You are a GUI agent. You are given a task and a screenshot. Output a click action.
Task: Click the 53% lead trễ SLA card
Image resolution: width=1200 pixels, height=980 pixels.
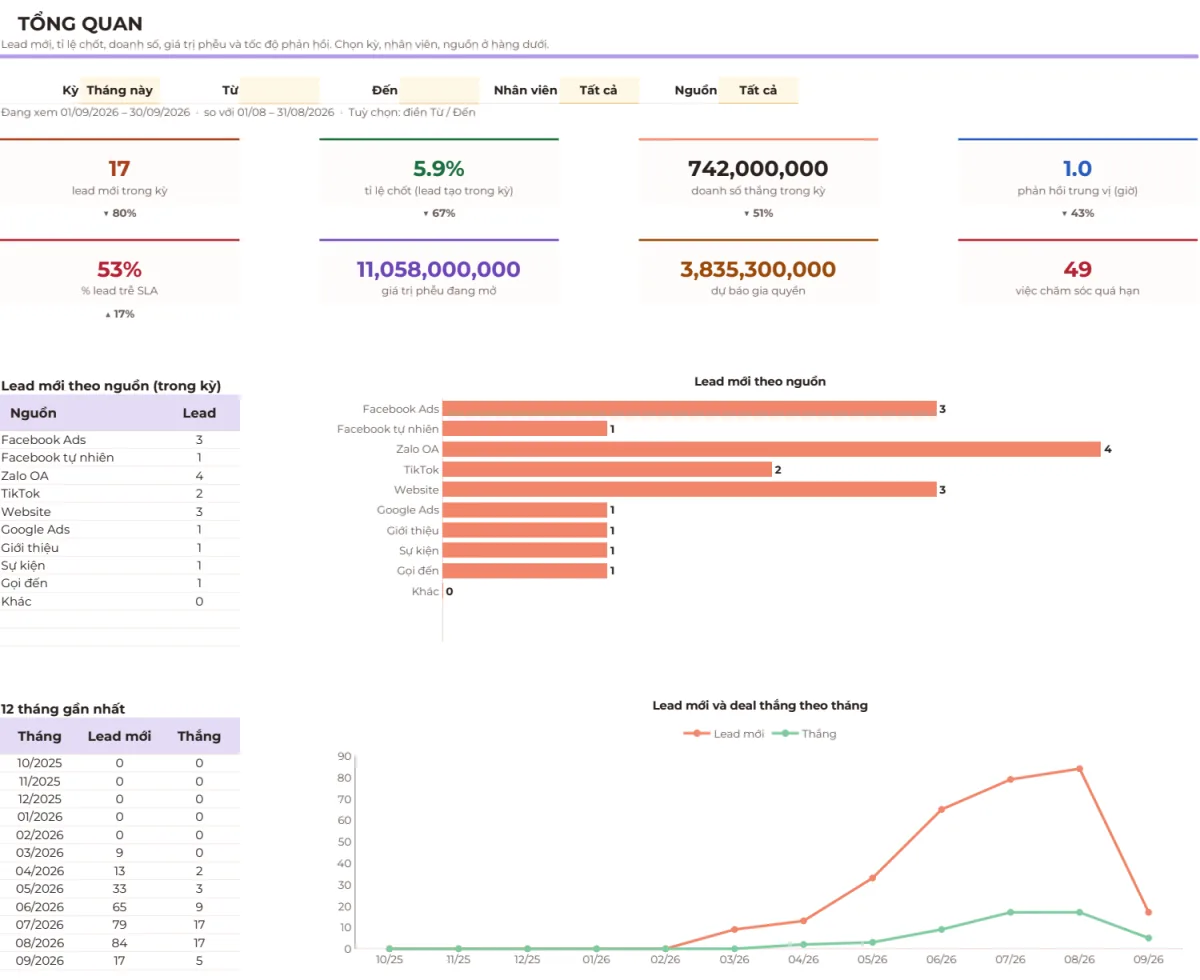coord(120,283)
